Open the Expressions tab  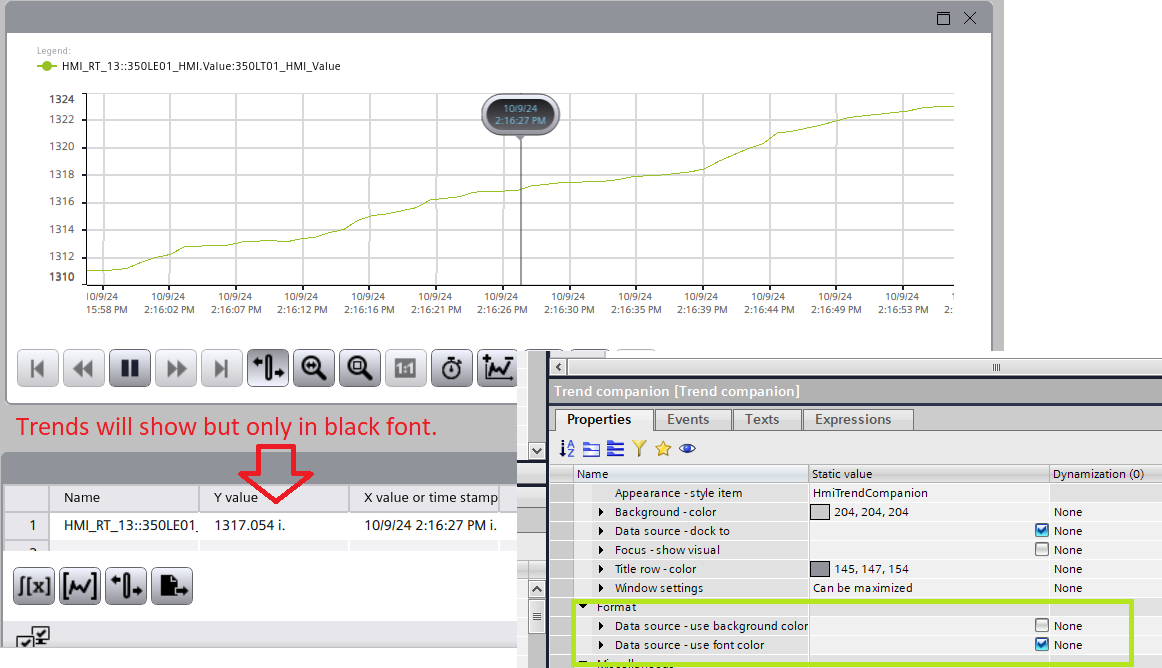tap(853, 419)
